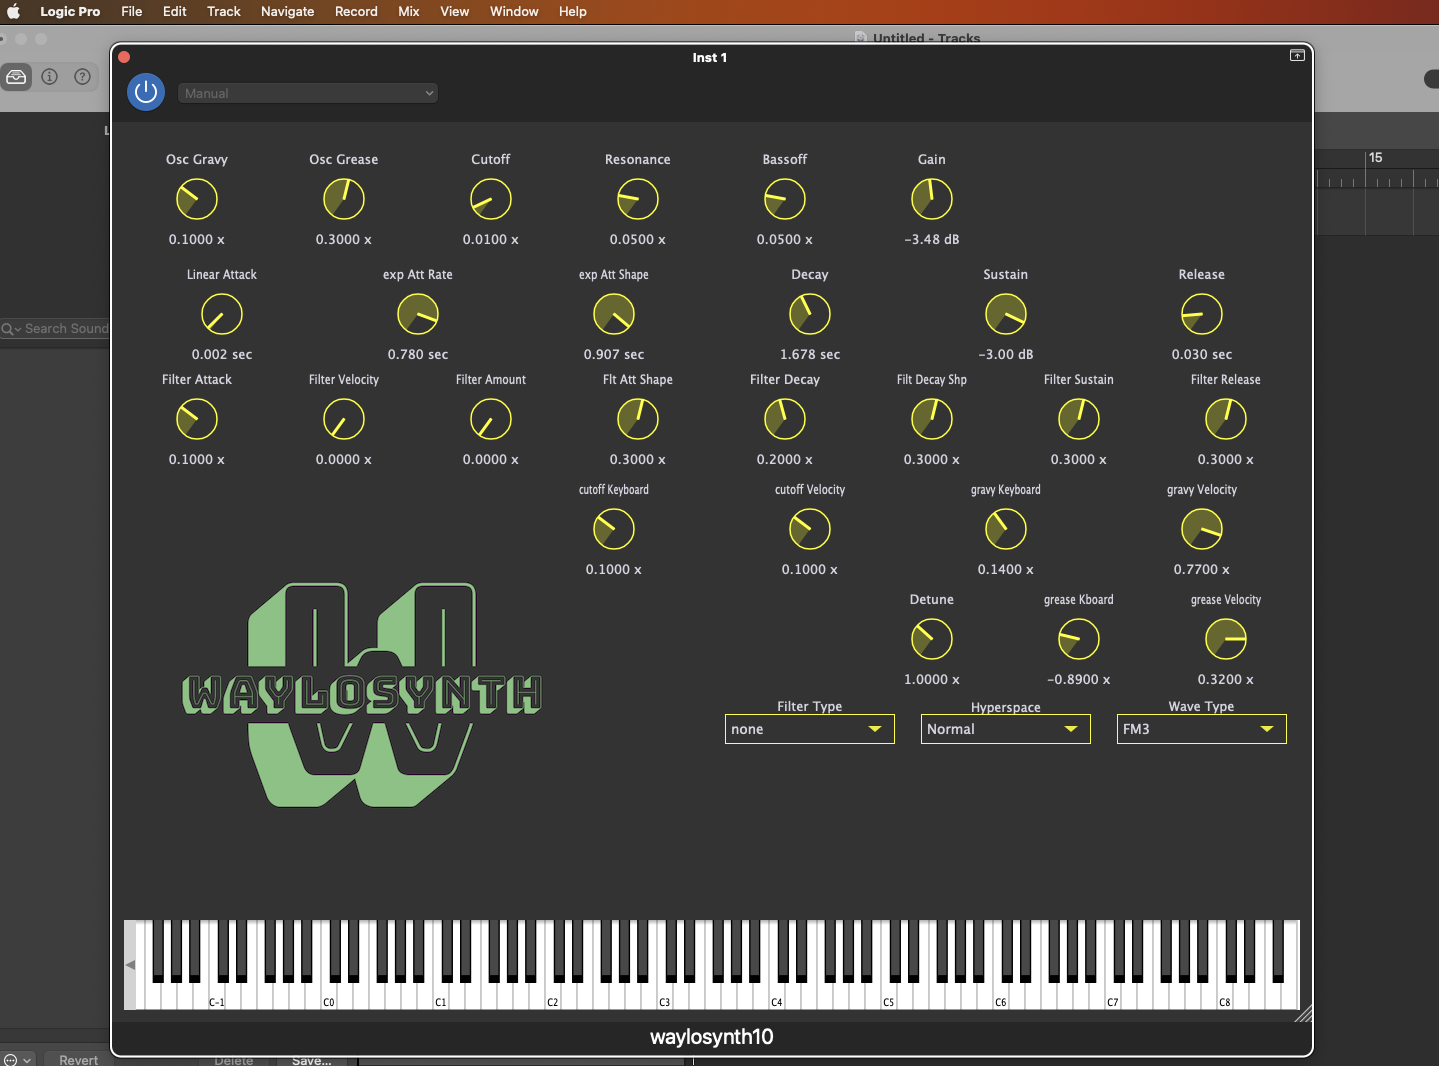This screenshot has height=1066, width=1439.
Task: Click the link icon in plug-in title bar
Action: click(x=1297, y=56)
